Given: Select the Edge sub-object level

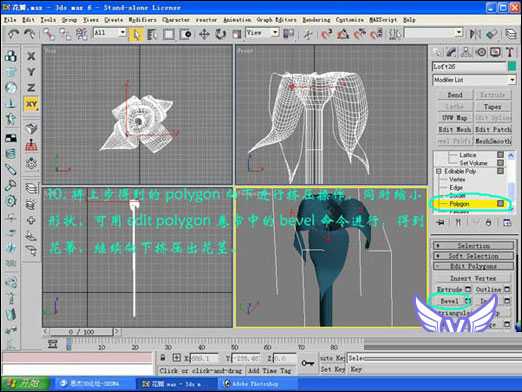Looking at the screenshot, I should (x=456, y=188).
